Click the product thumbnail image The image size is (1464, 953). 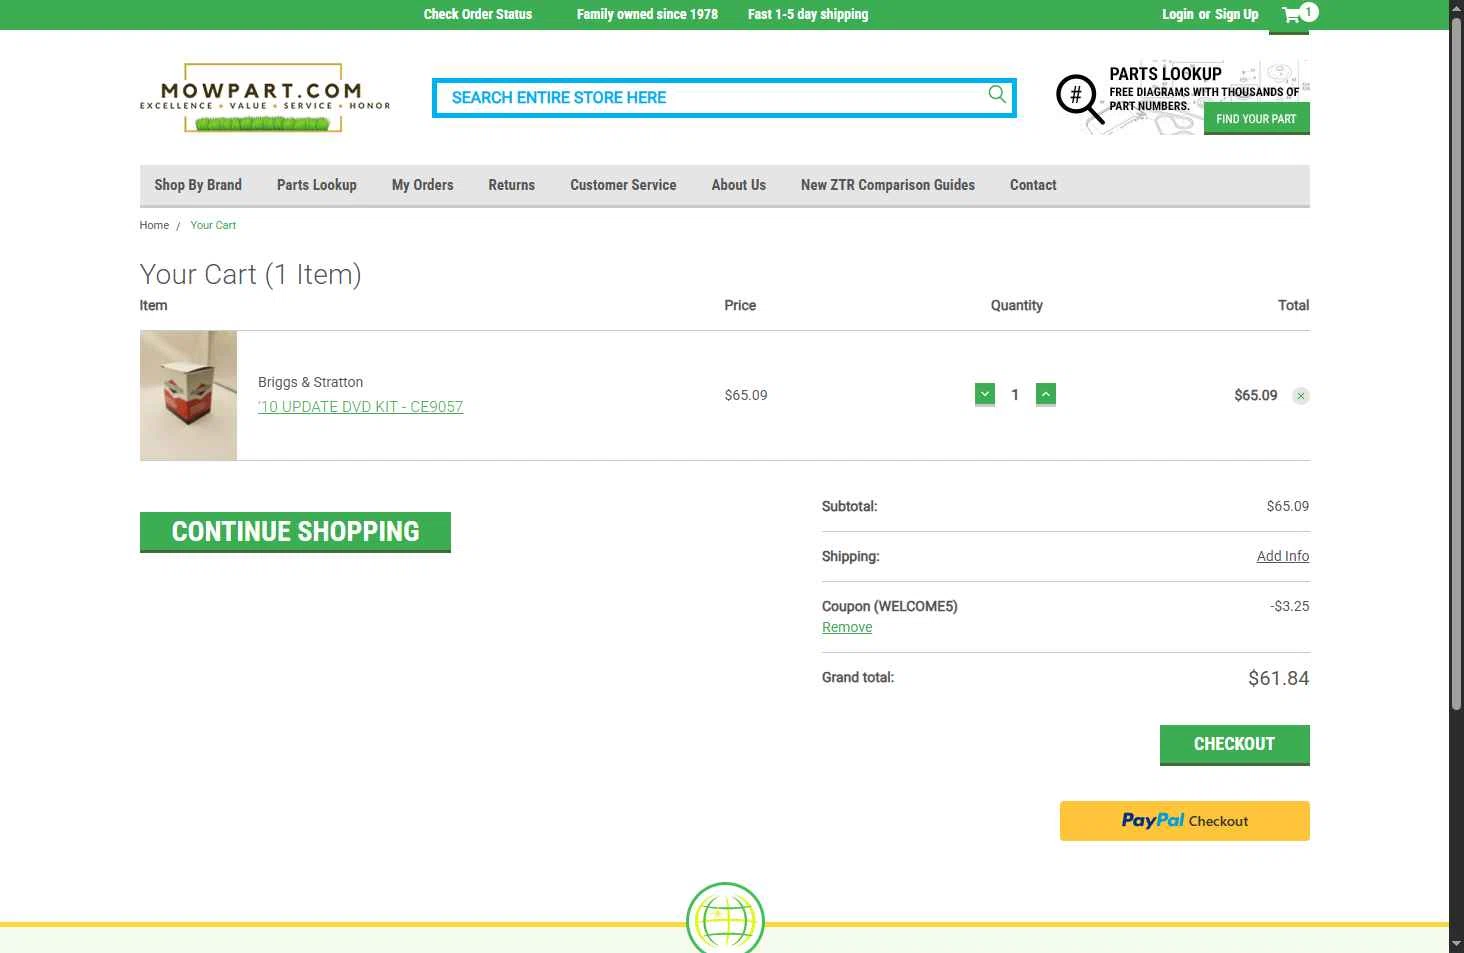point(188,395)
